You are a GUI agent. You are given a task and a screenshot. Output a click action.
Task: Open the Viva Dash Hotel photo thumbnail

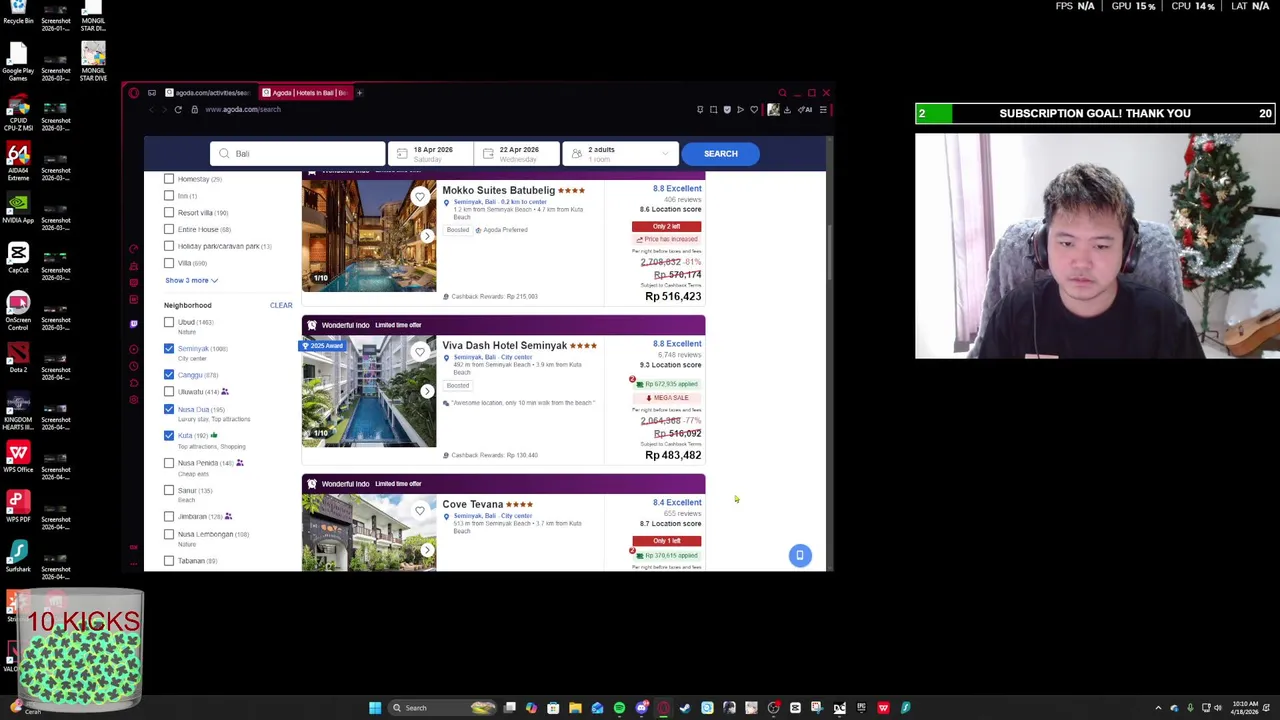point(369,391)
